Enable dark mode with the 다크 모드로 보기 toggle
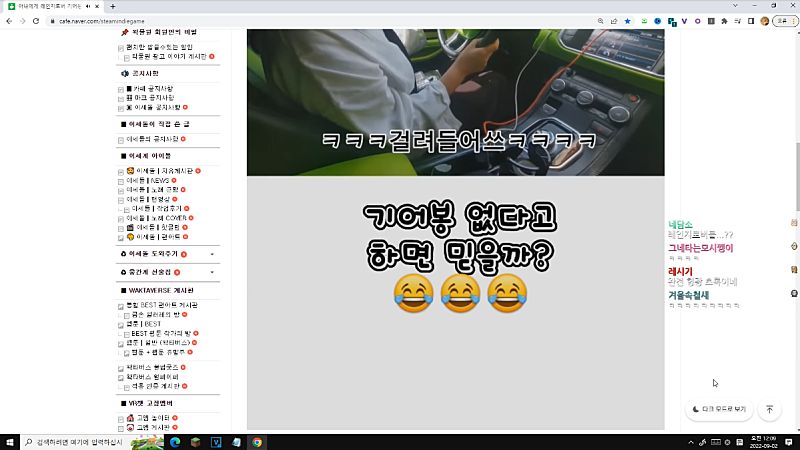Screen dimensions: 800x450 (717, 409)
